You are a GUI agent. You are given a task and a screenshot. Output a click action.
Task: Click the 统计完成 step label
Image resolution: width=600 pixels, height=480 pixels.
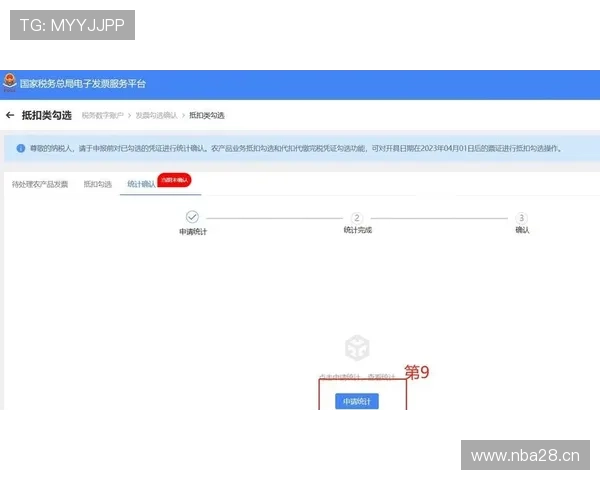(x=357, y=230)
